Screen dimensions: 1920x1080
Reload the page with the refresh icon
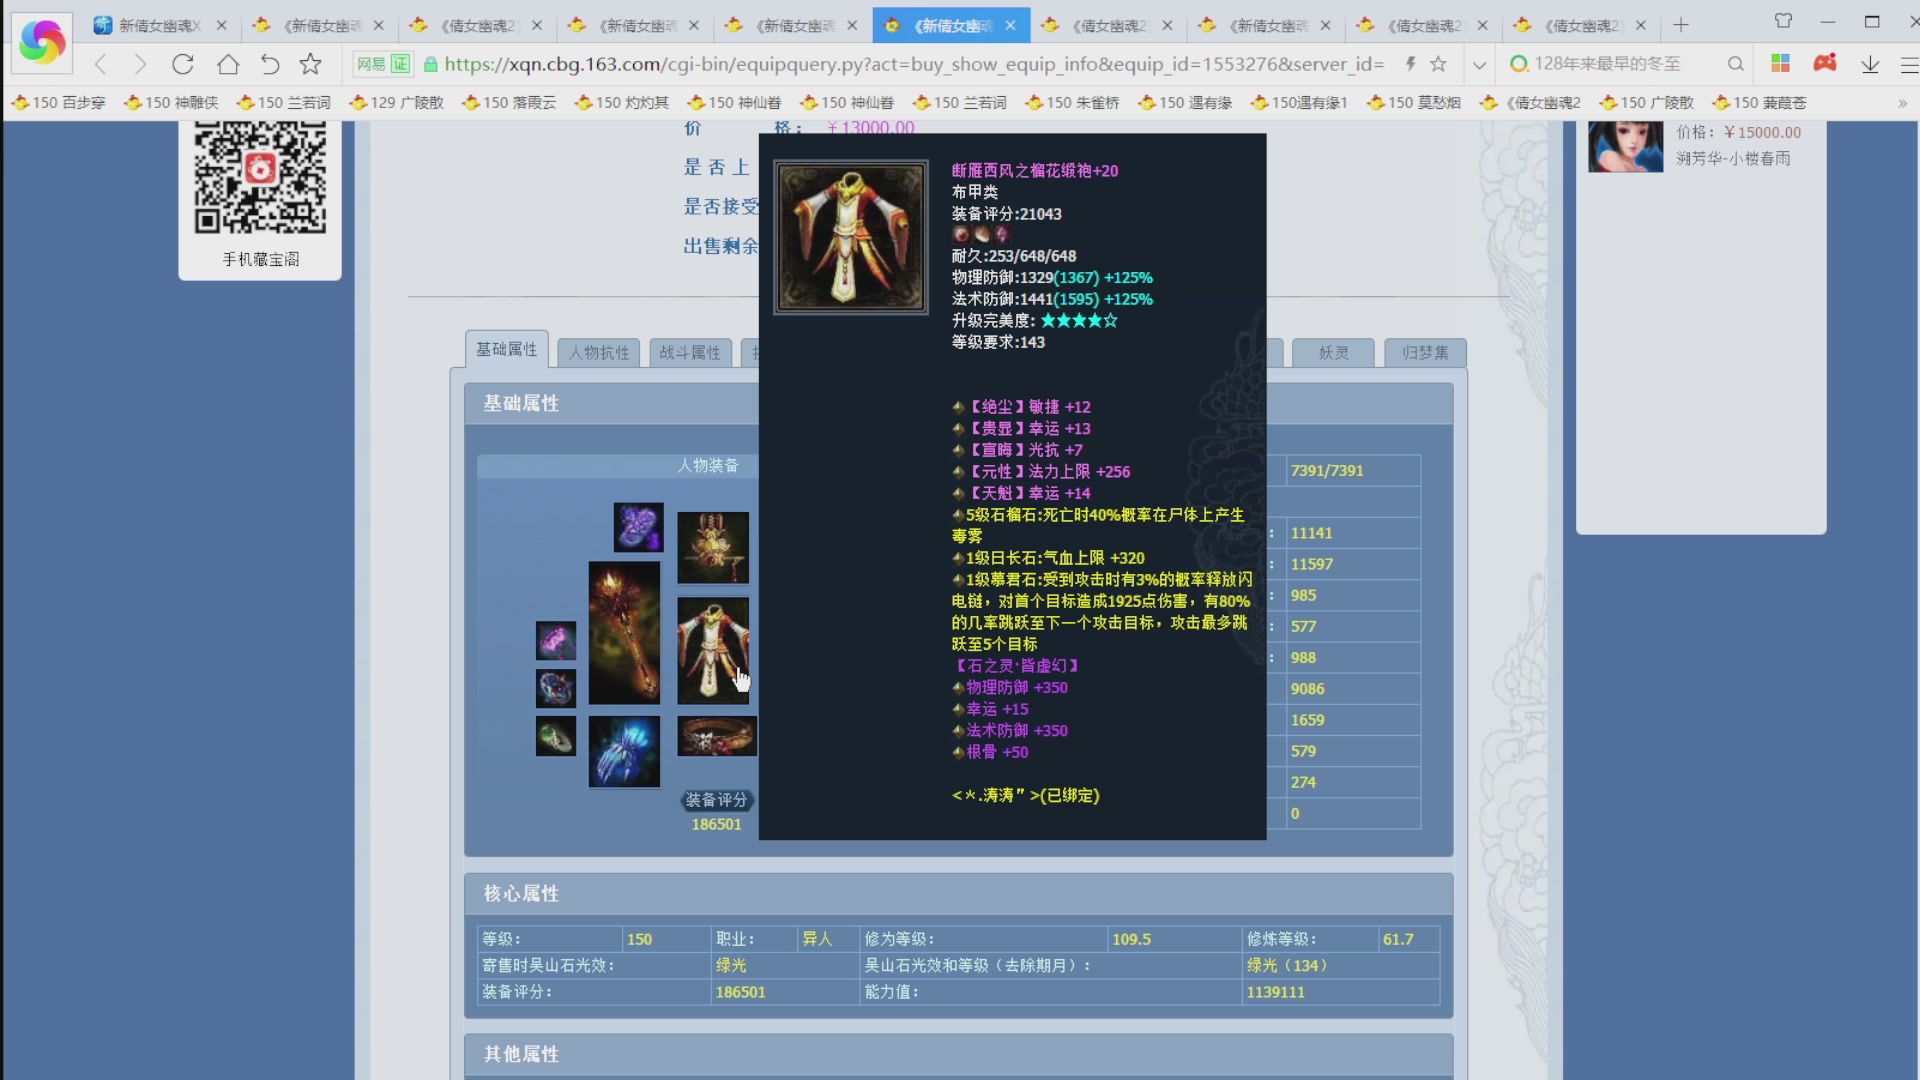click(182, 64)
